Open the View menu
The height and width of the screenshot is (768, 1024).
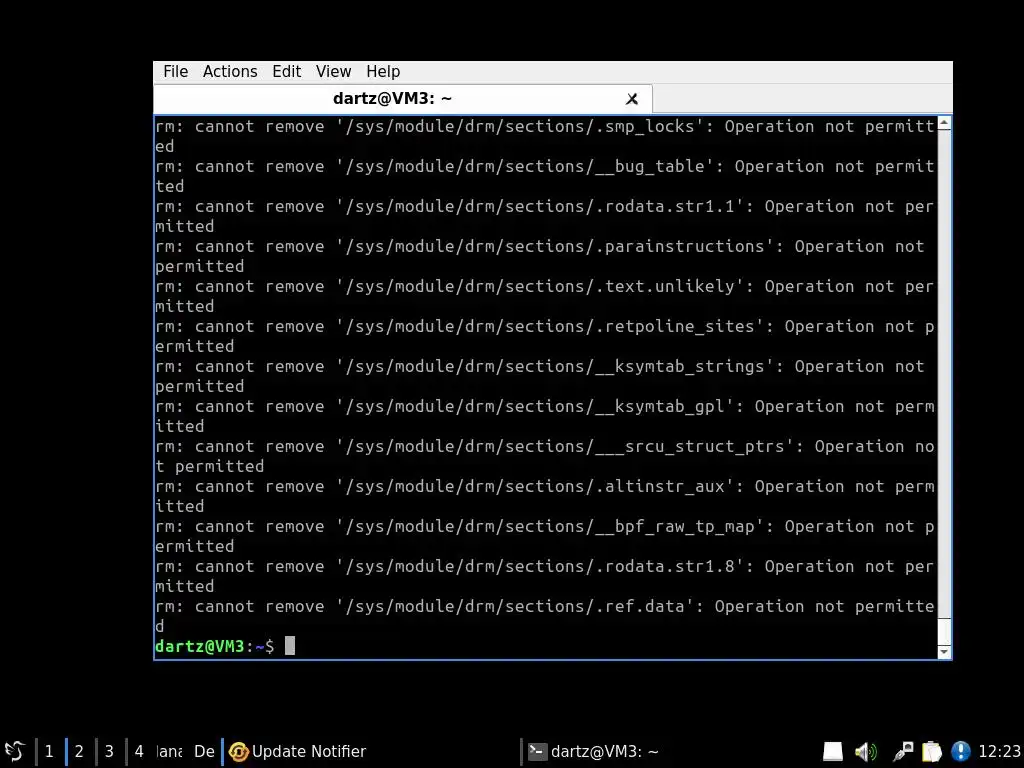point(333,71)
